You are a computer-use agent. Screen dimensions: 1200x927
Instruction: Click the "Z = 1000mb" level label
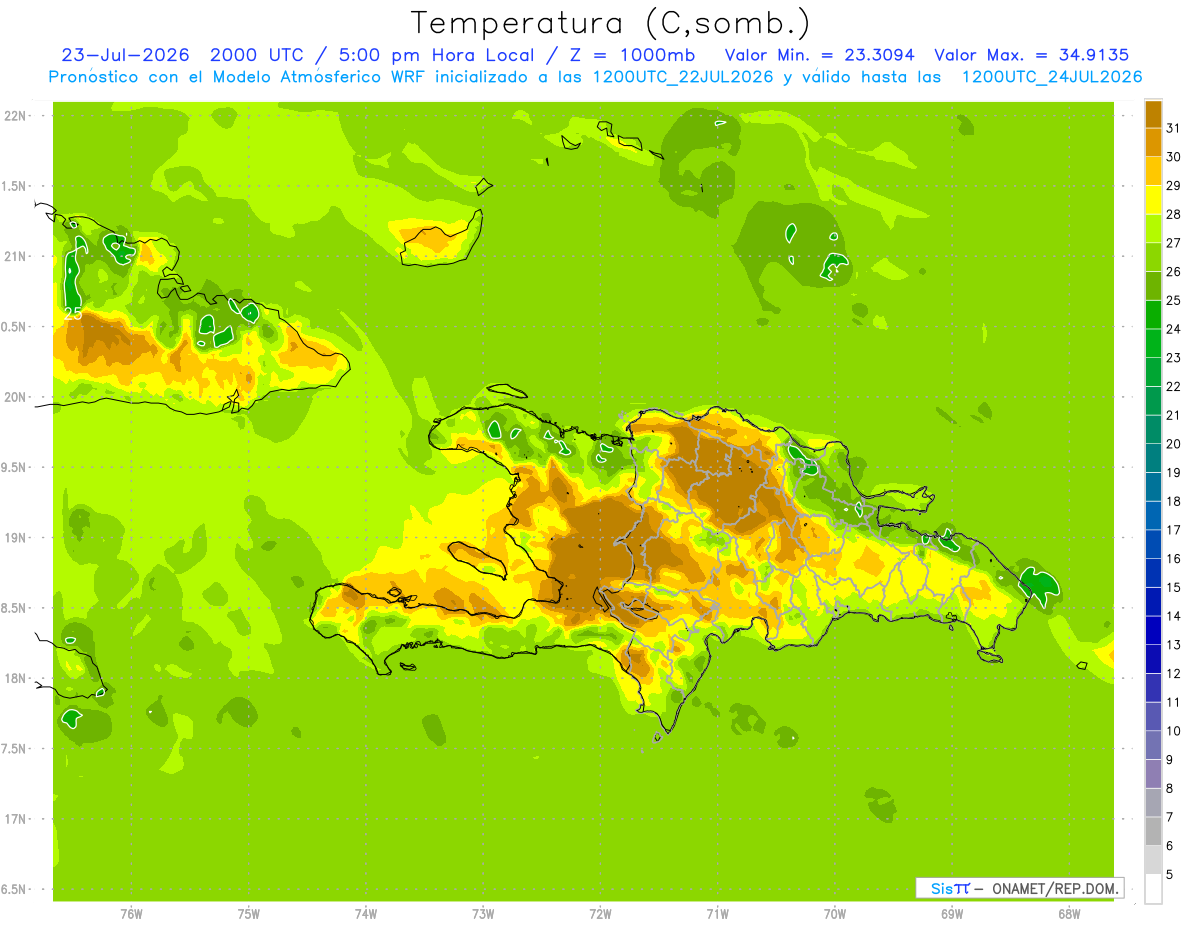tap(633, 55)
